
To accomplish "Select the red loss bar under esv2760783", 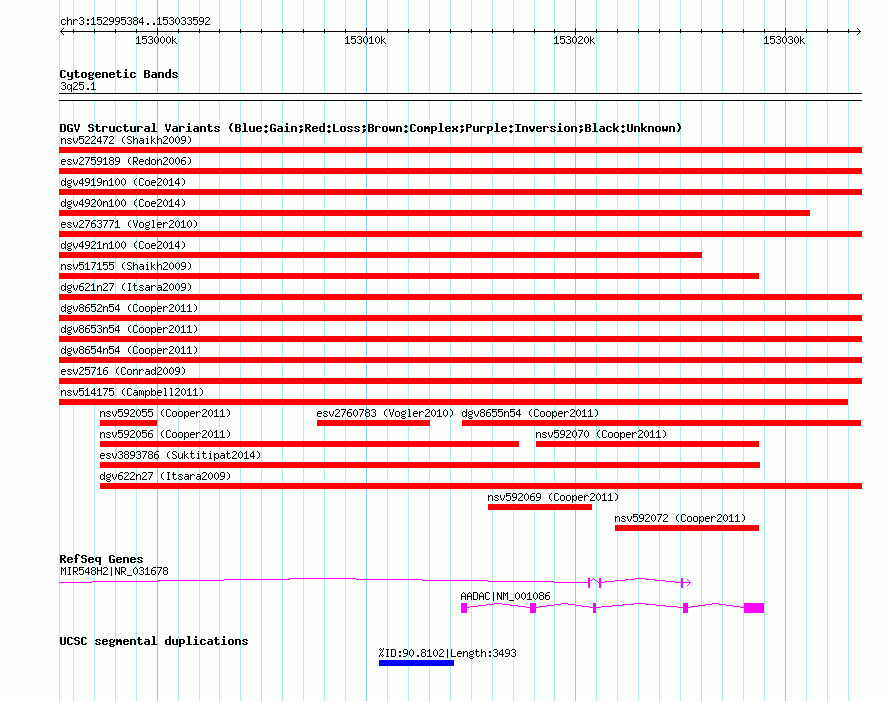I will click(x=373, y=423).
